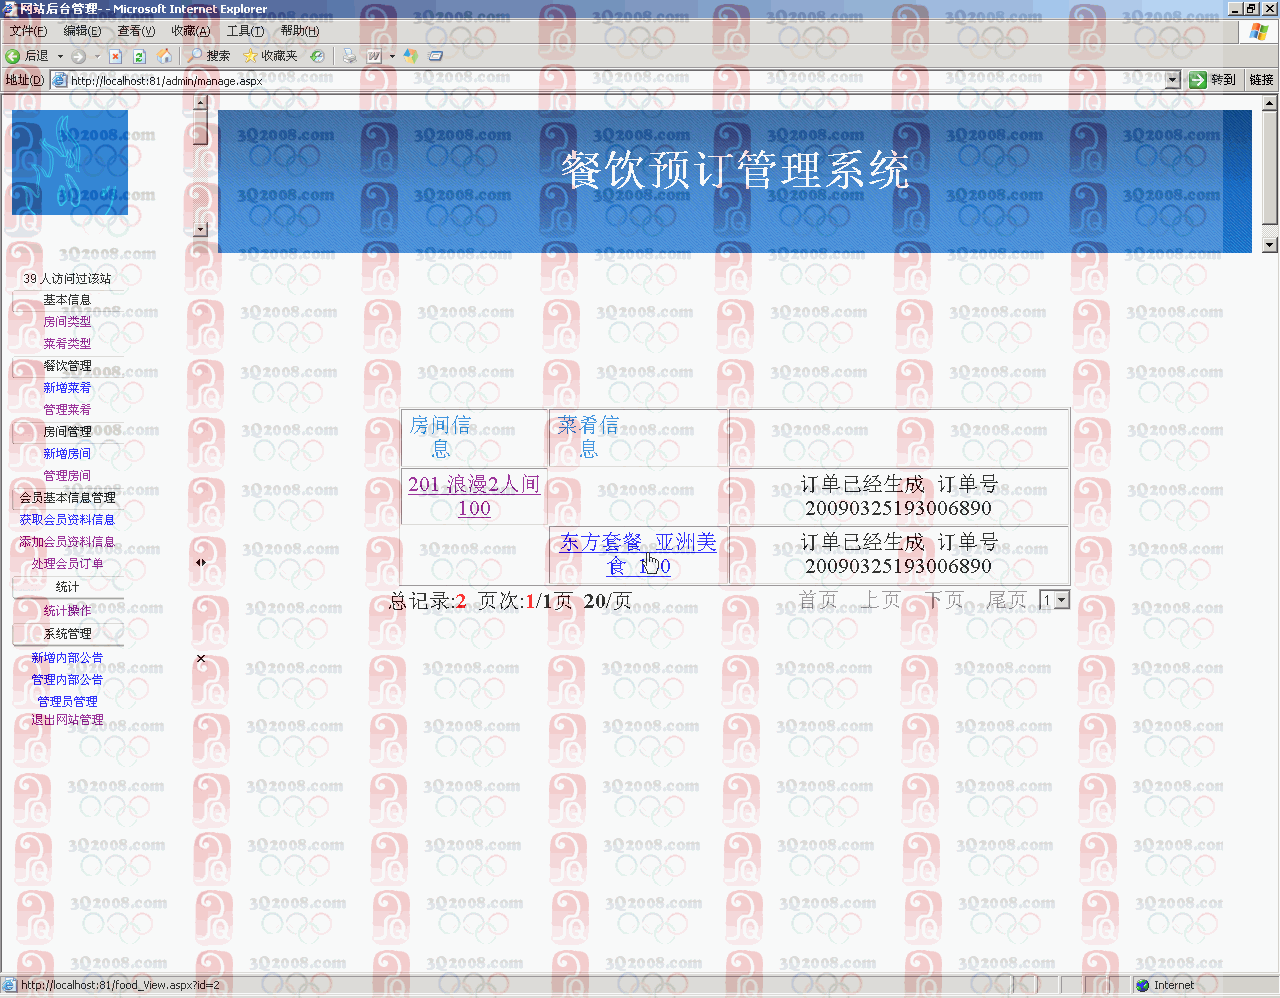Toggle the sidebar collapse arrows
The height and width of the screenshot is (998, 1280).
[x=200, y=562]
